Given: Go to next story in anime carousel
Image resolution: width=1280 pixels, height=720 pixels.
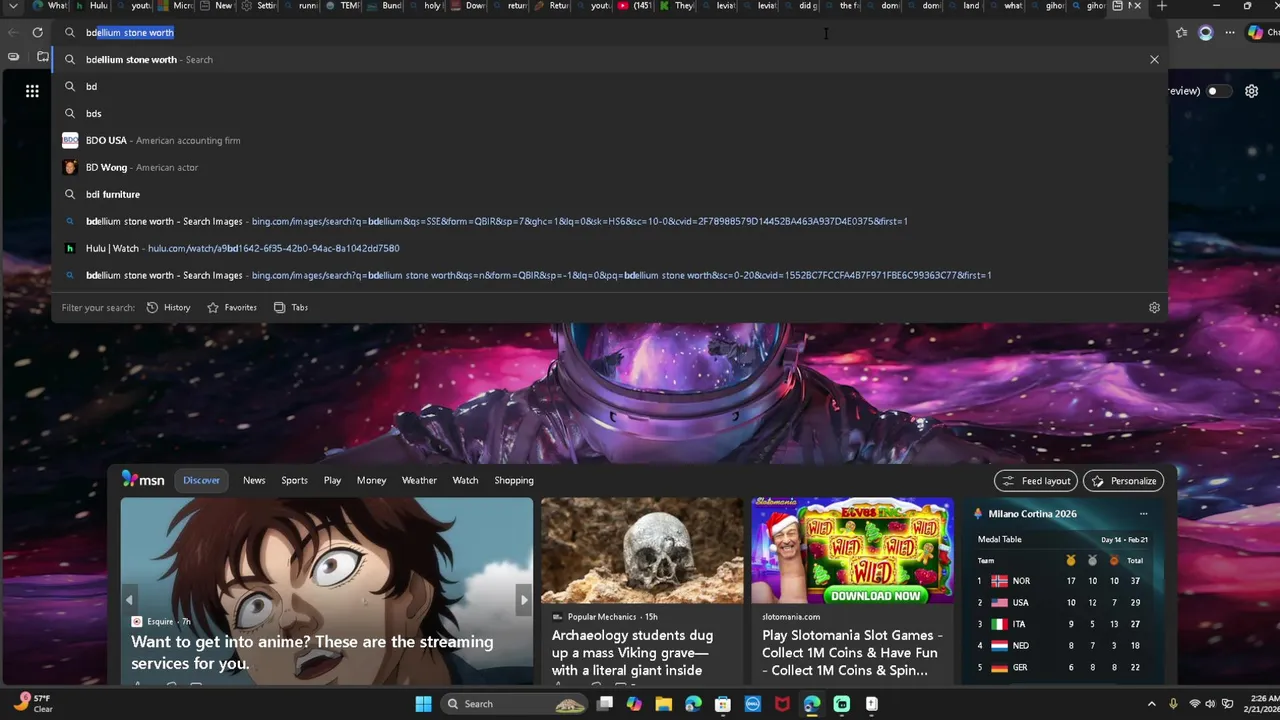Looking at the screenshot, I should click(x=524, y=600).
